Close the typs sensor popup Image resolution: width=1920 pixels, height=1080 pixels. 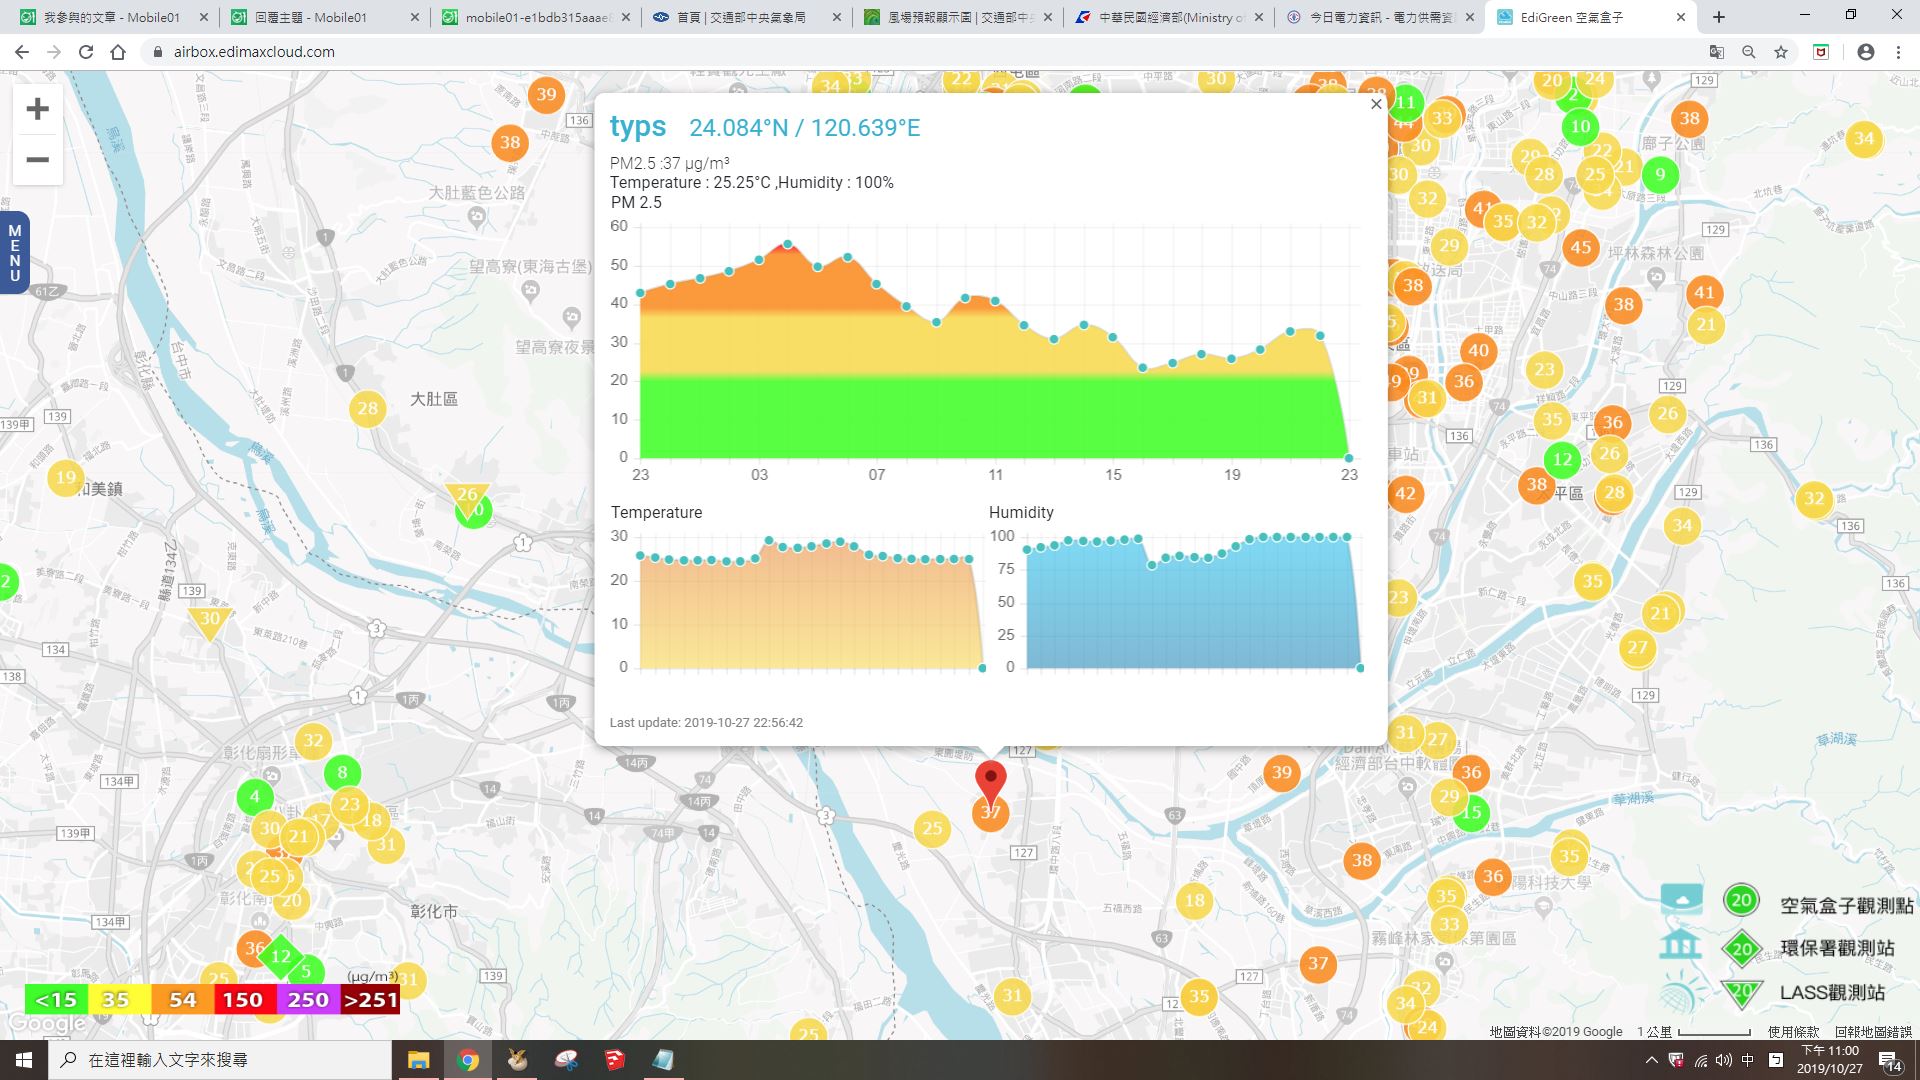[x=1376, y=104]
